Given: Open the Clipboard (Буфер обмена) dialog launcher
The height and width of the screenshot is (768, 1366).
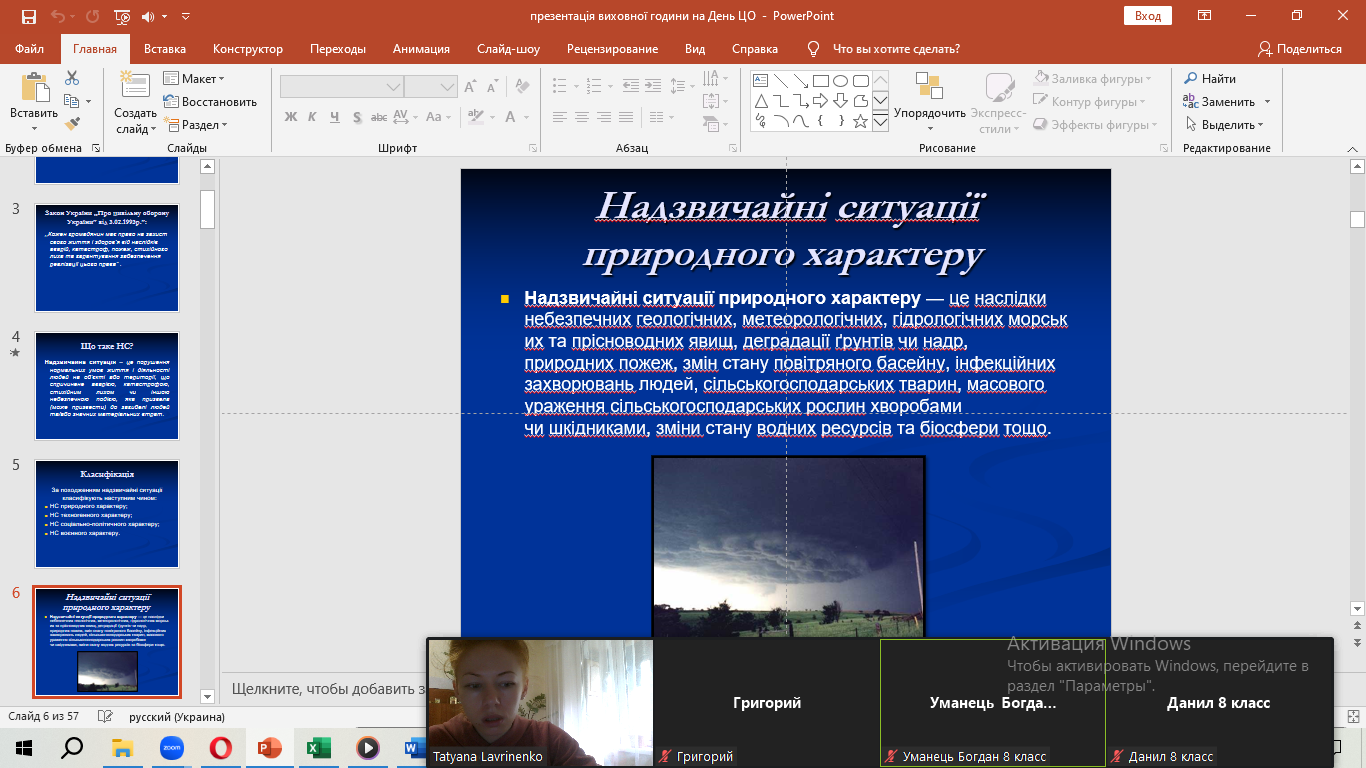Looking at the screenshot, I should 96,148.
